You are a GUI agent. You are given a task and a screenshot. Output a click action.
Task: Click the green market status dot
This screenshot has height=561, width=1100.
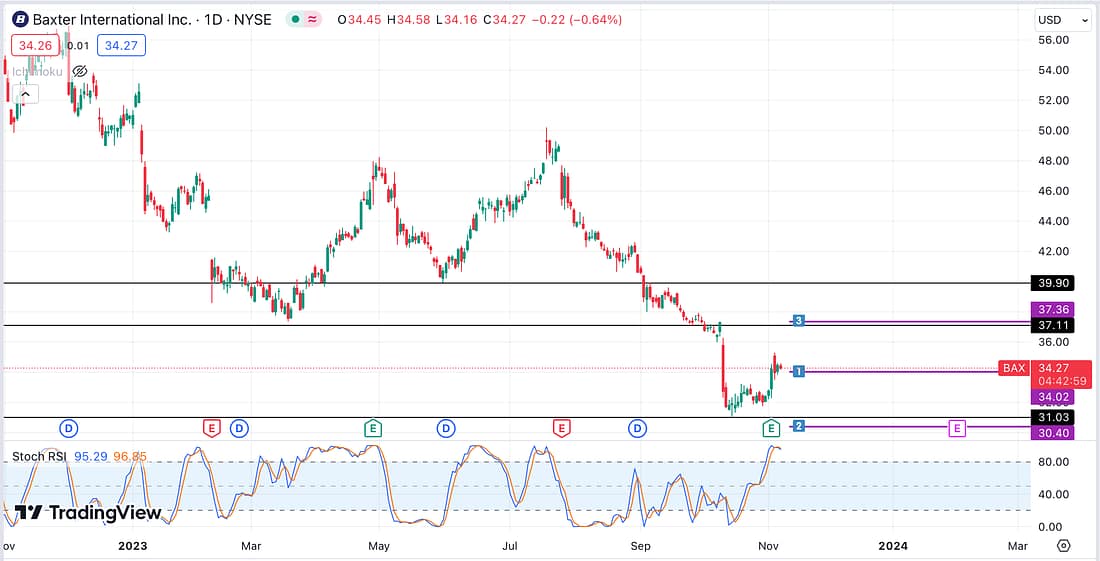295,20
